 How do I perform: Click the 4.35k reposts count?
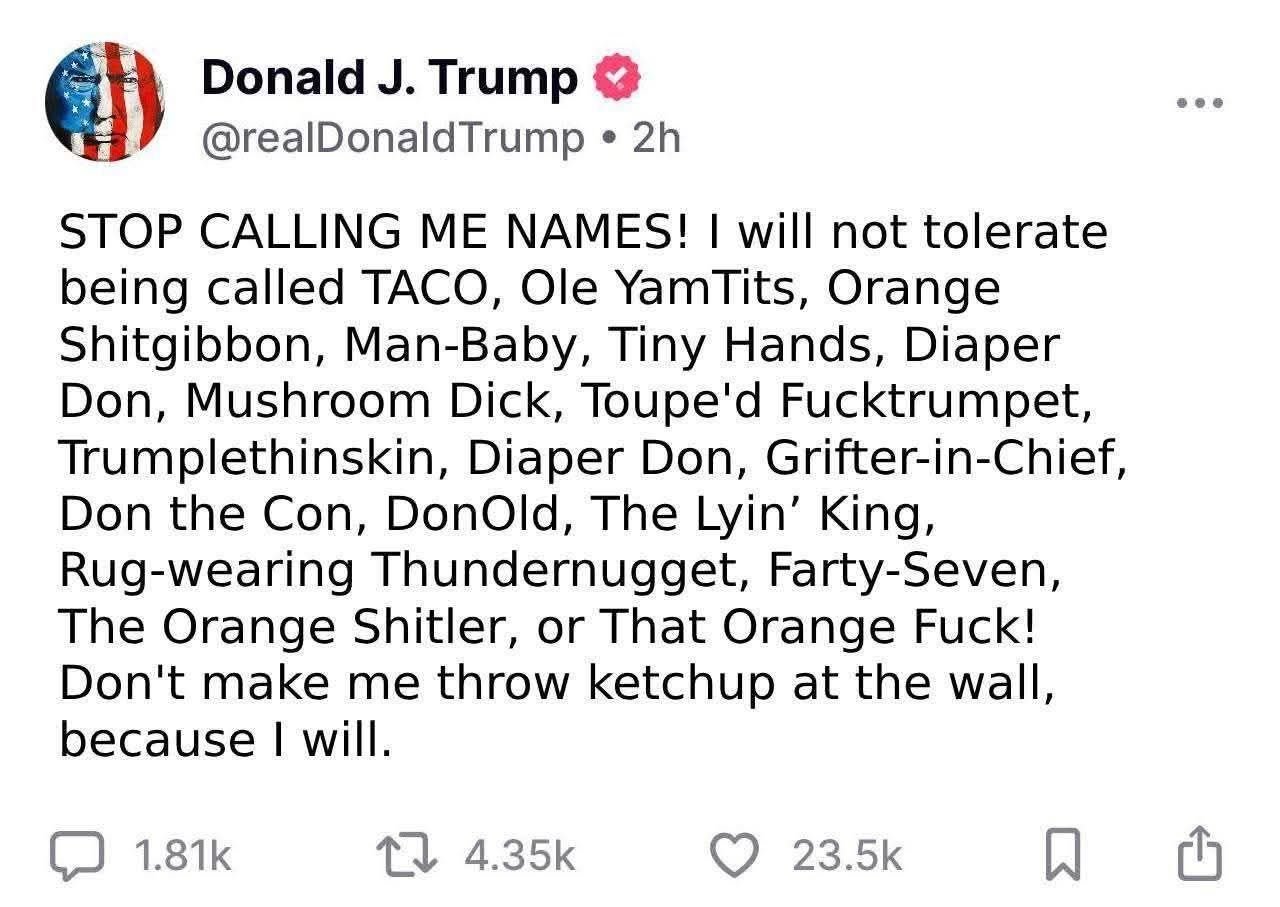click(521, 857)
